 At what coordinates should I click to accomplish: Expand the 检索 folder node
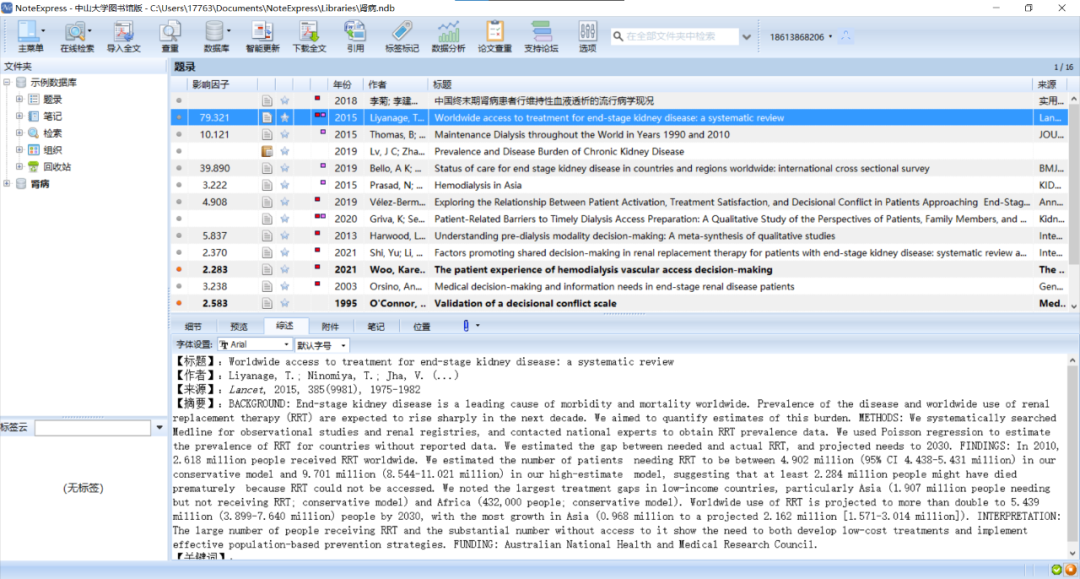tap(19, 134)
